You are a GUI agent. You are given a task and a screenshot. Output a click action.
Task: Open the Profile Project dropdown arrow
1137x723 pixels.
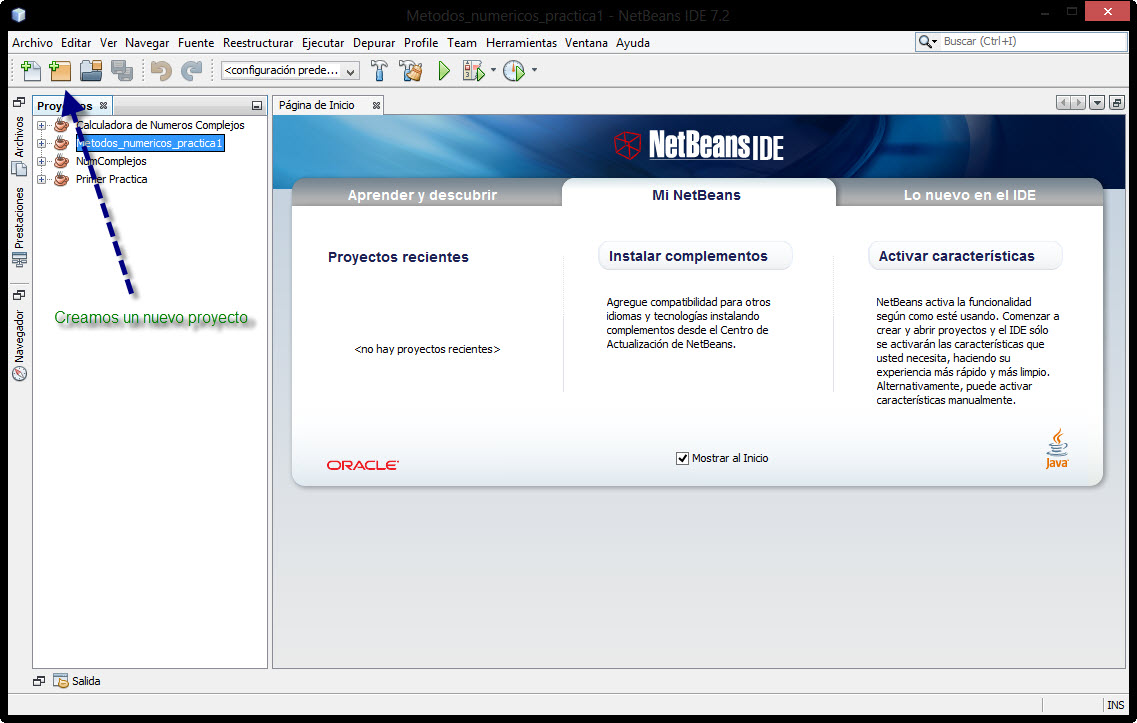pos(534,70)
